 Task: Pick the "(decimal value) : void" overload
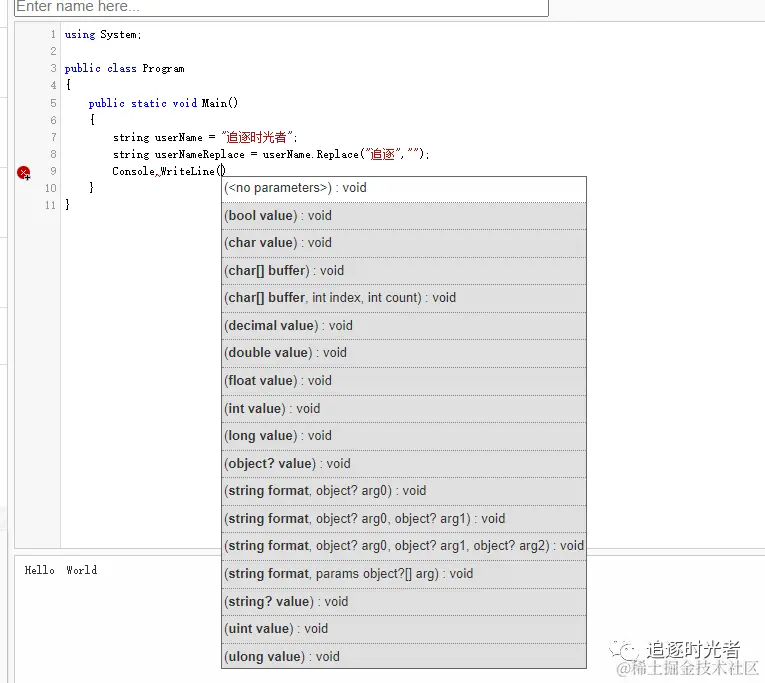[x=404, y=326]
